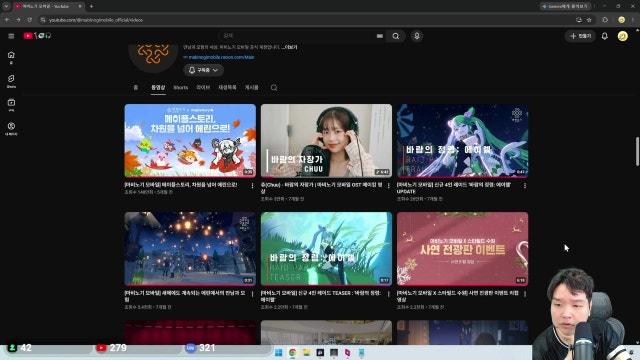Switch to the Shorts channel tab
Screen dimensions: 640x360
pos(180,87)
